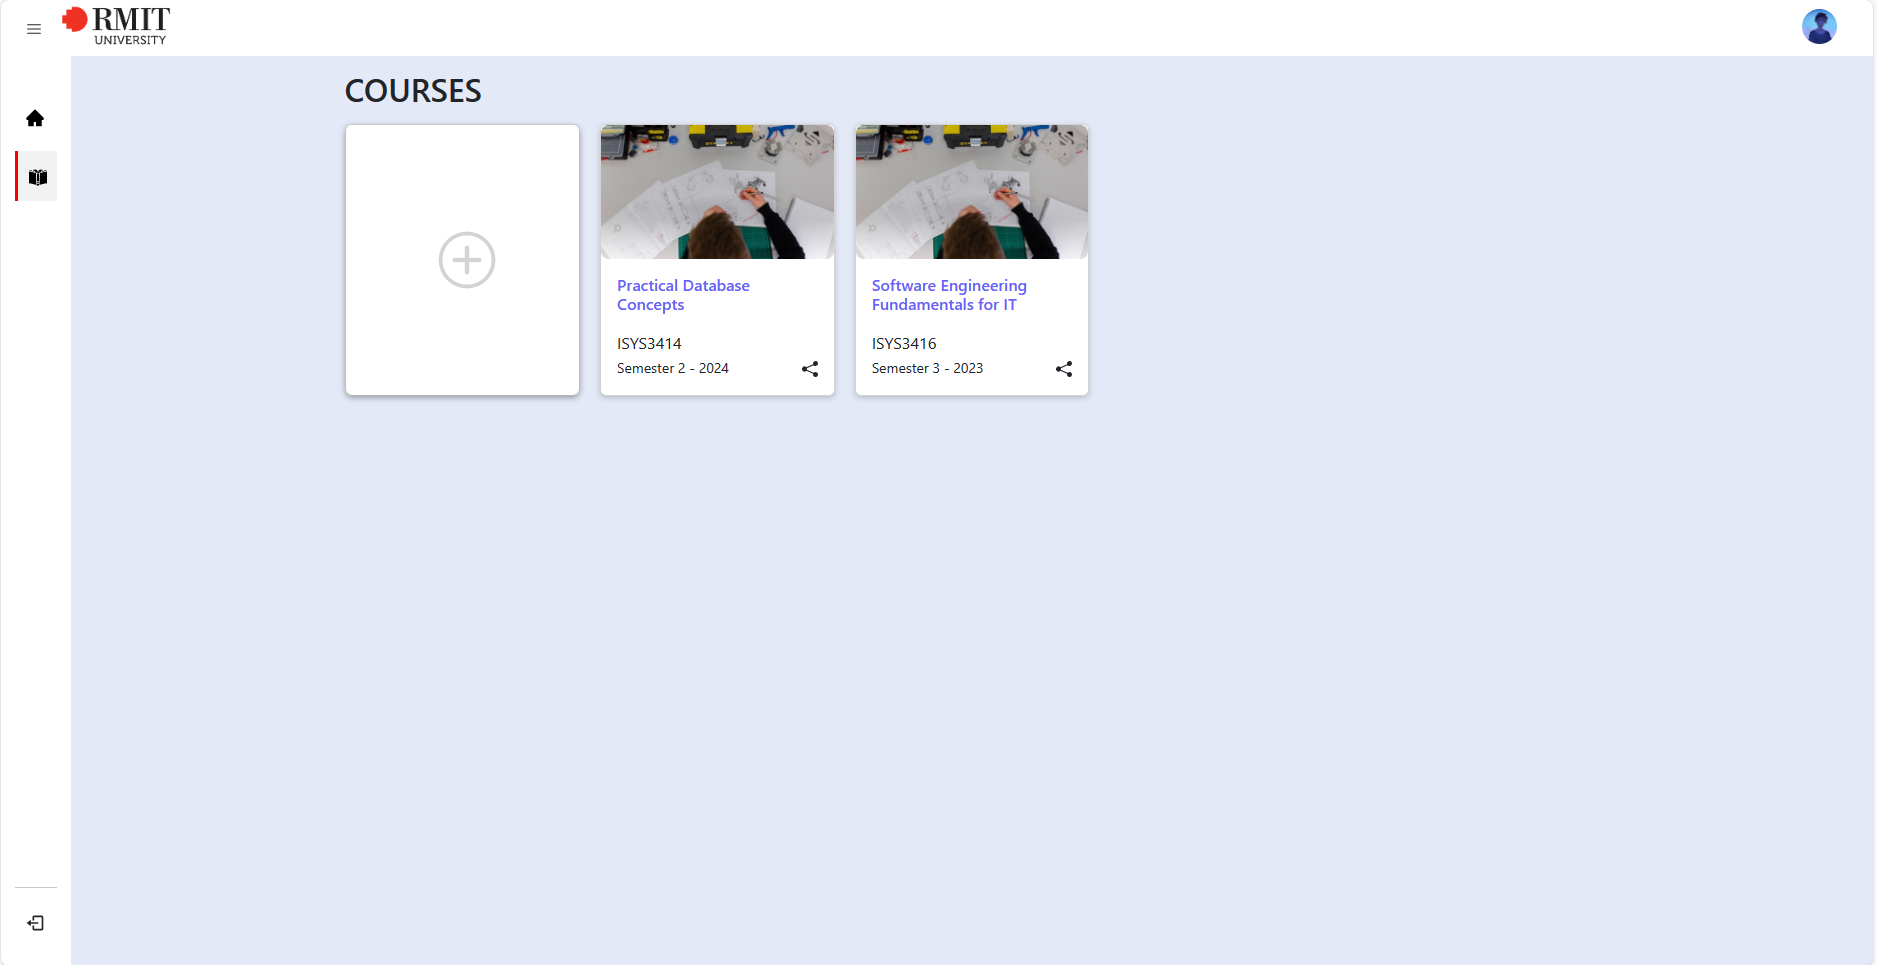The image size is (1877, 965).
Task: Click the Semester 2 - 2024 label
Action: [673, 368]
